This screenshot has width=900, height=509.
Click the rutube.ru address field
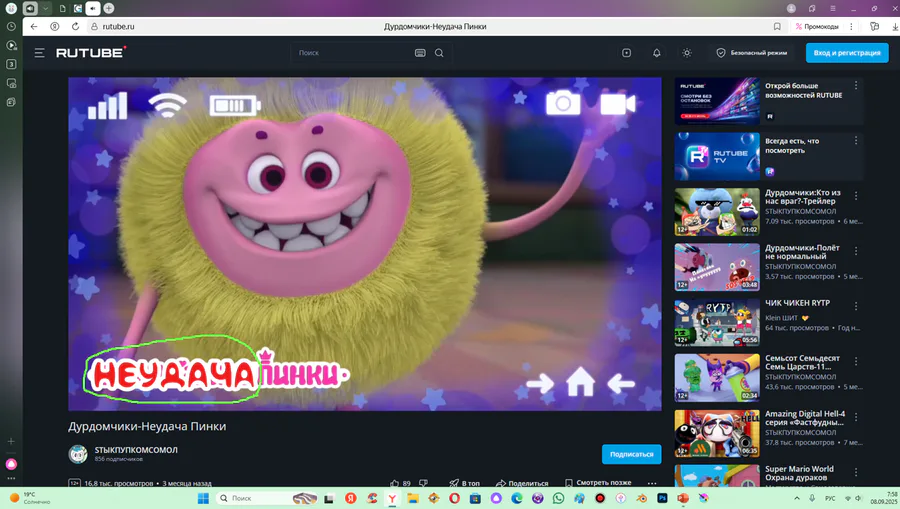[118, 26]
